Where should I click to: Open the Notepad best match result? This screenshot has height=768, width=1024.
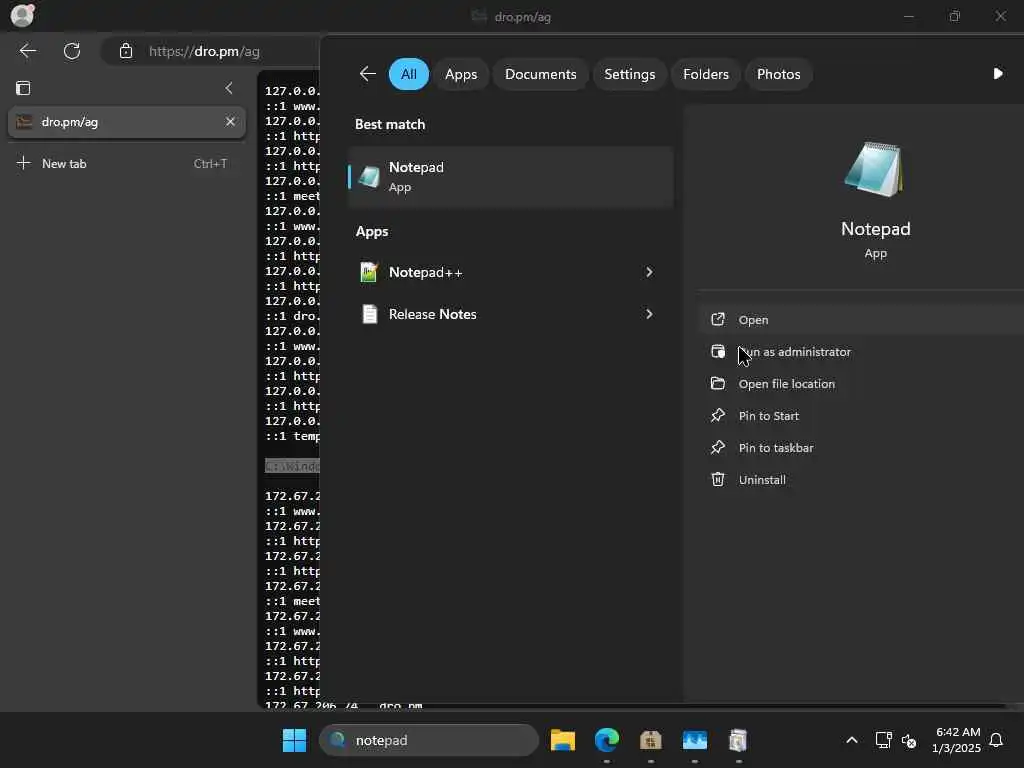[511, 177]
